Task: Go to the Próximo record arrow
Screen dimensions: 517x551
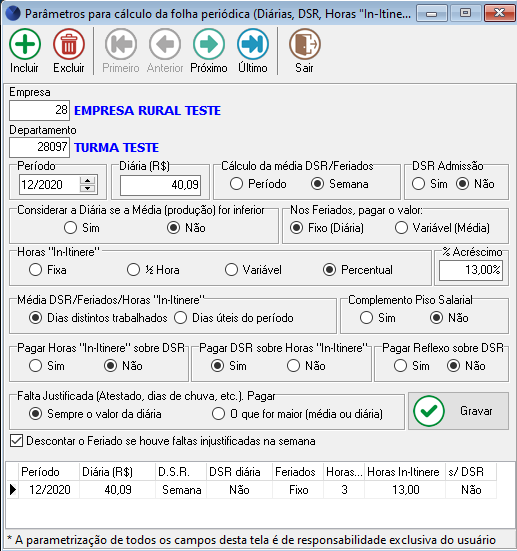Action: click(209, 45)
